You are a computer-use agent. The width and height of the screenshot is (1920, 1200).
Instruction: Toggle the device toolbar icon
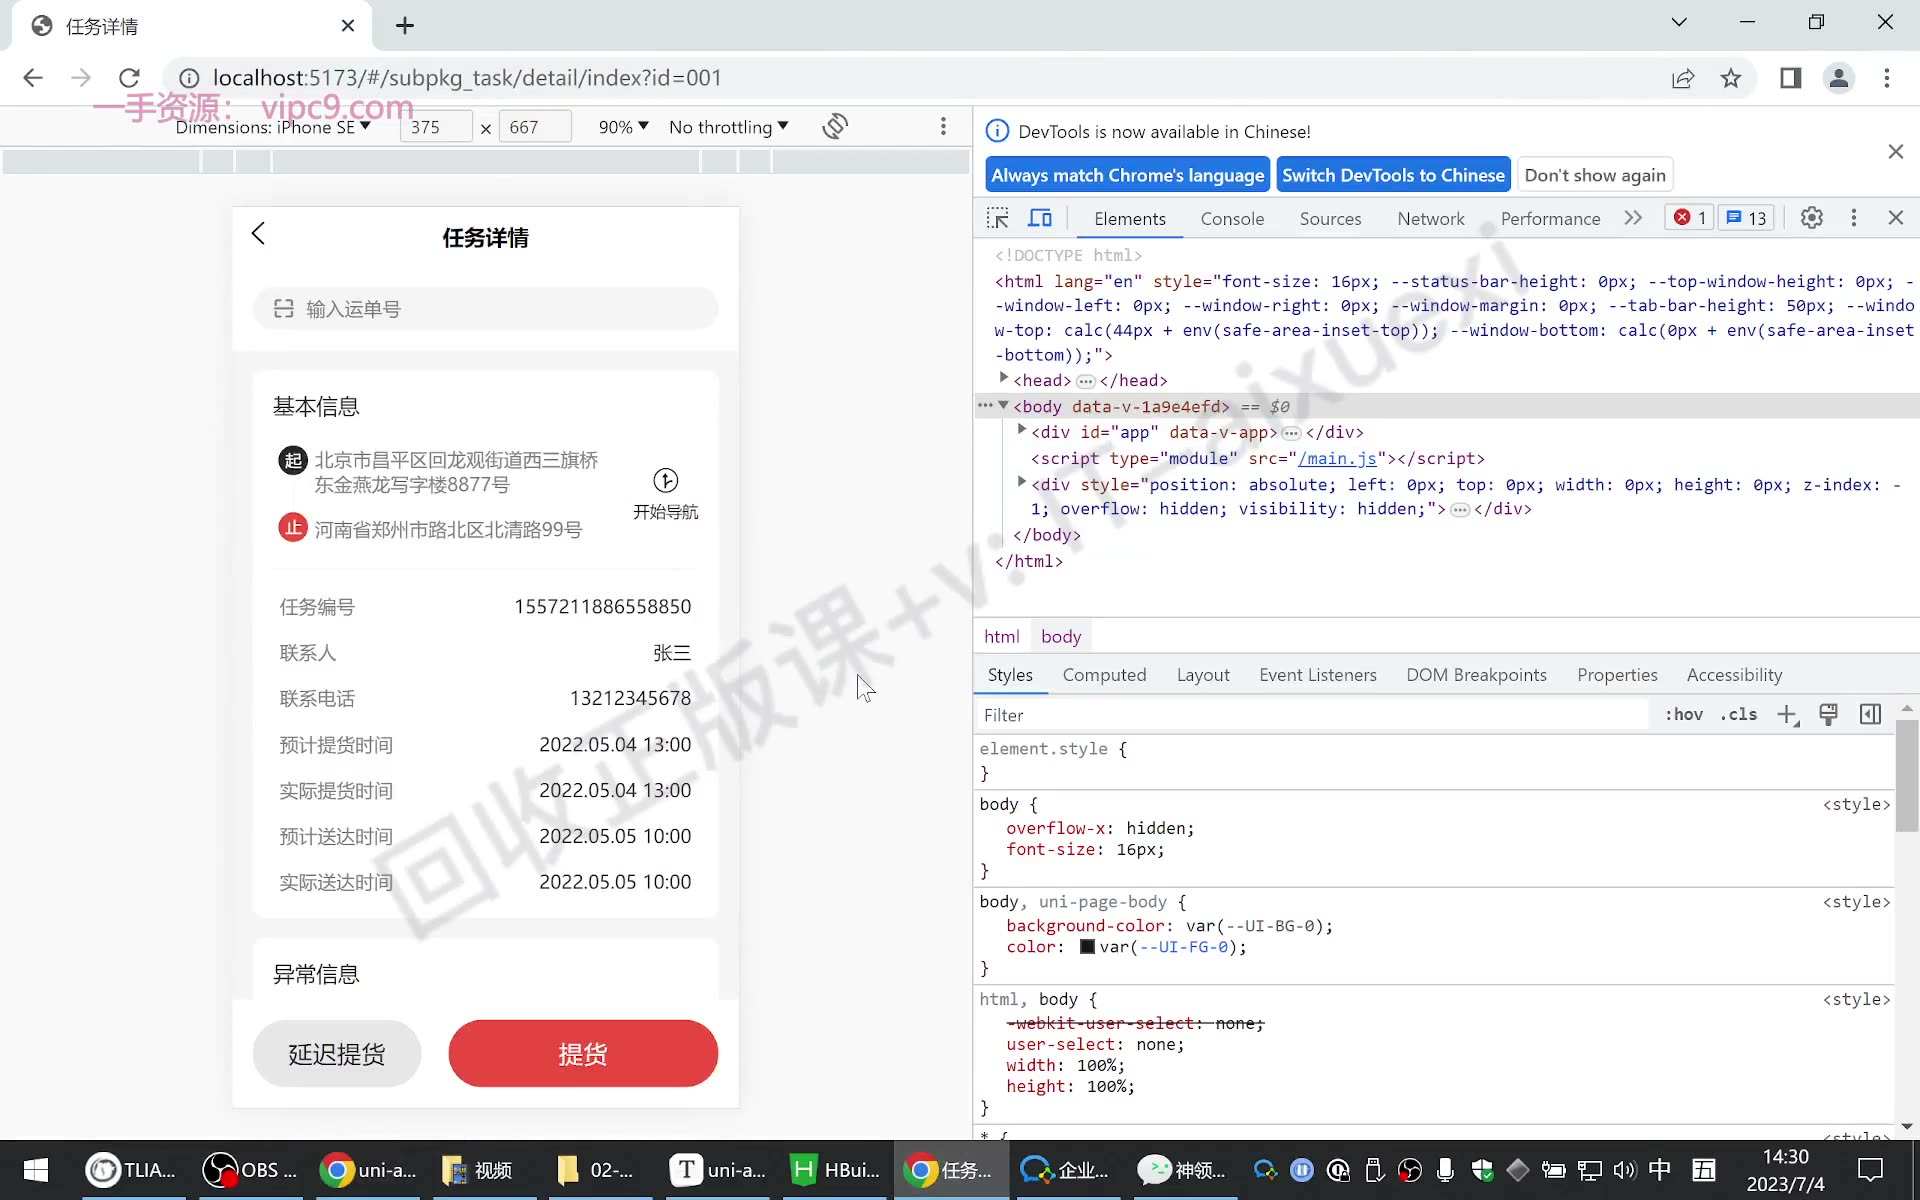pos(1040,218)
